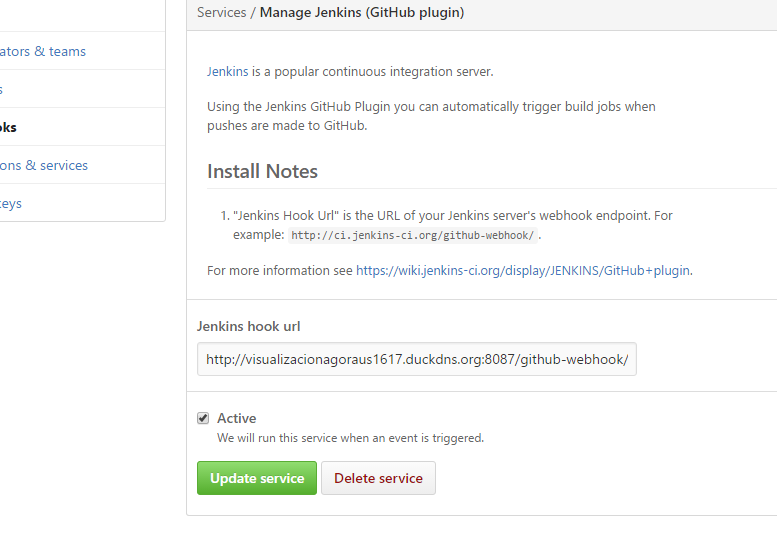Click the Update service button

(257, 478)
